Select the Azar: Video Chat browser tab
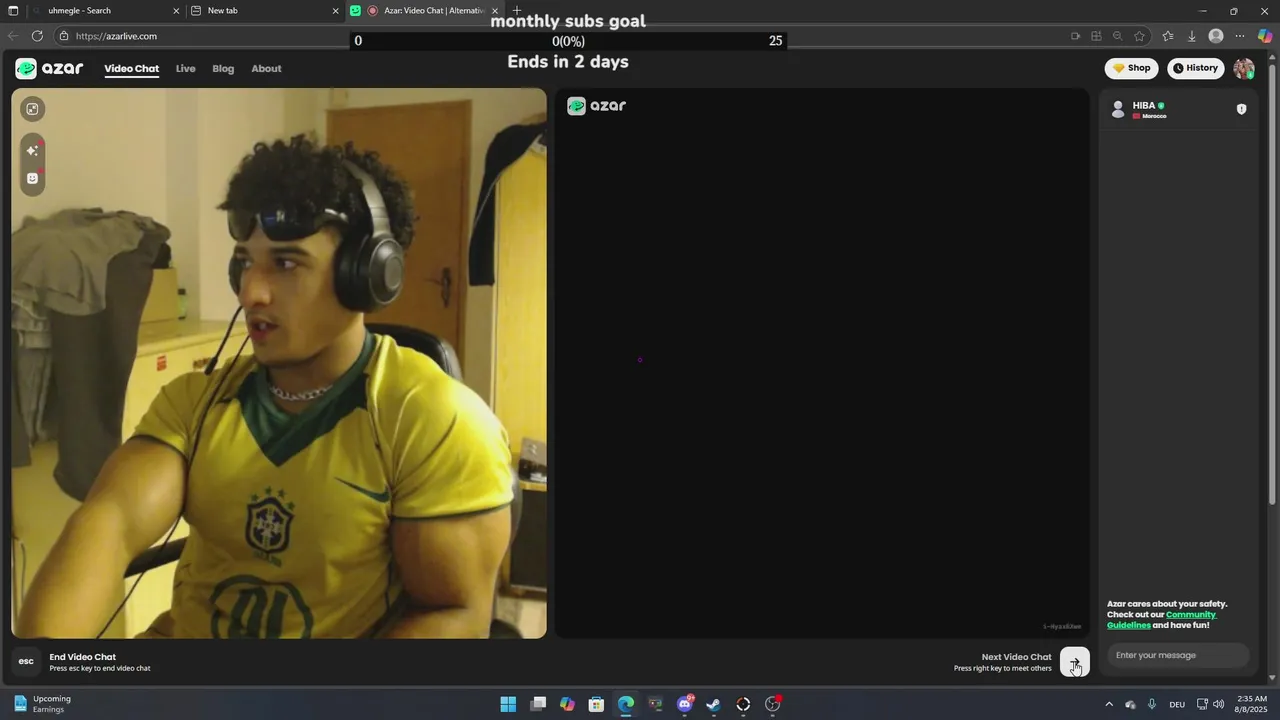The image size is (1280, 720). point(425,11)
